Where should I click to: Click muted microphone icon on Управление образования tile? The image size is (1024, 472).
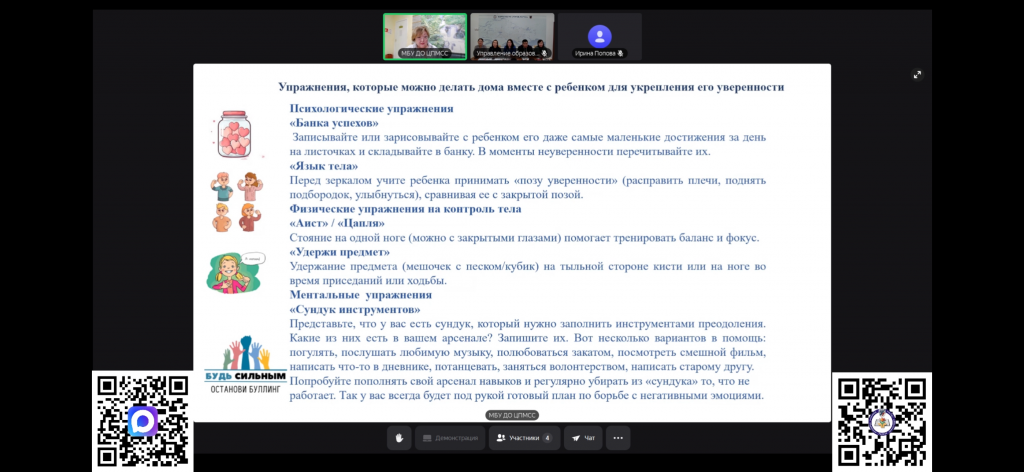[x=546, y=53]
